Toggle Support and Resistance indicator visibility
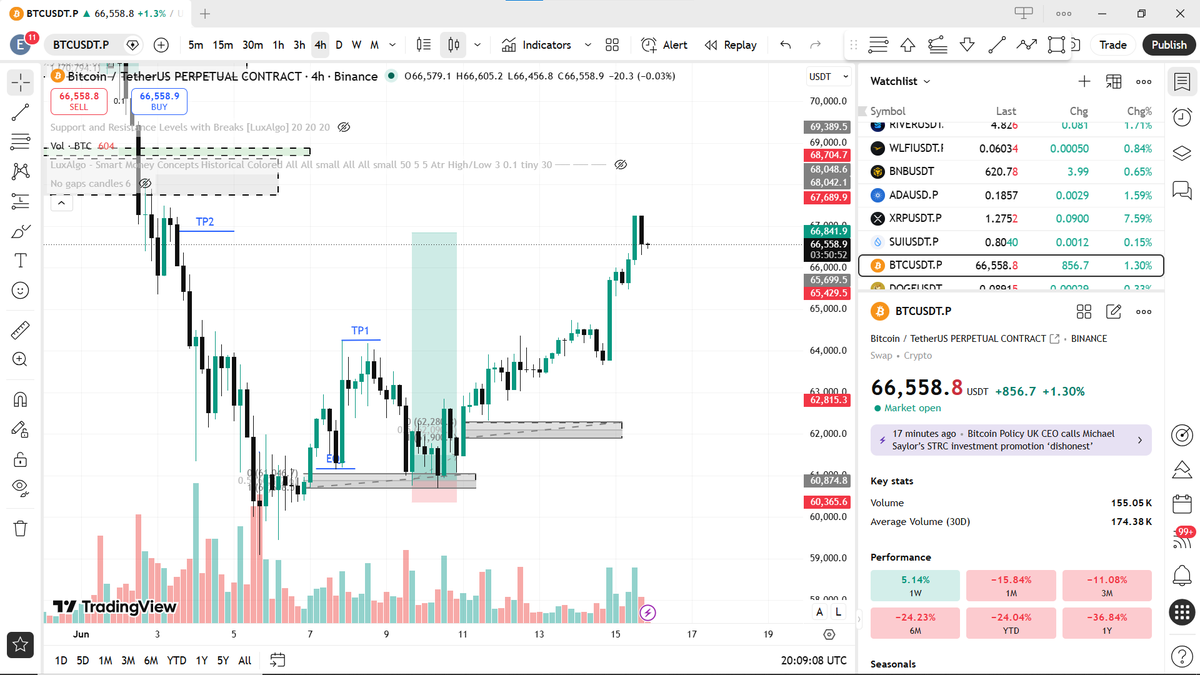Screen dimensions: 1200x675 pyautogui.click(x=343, y=128)
